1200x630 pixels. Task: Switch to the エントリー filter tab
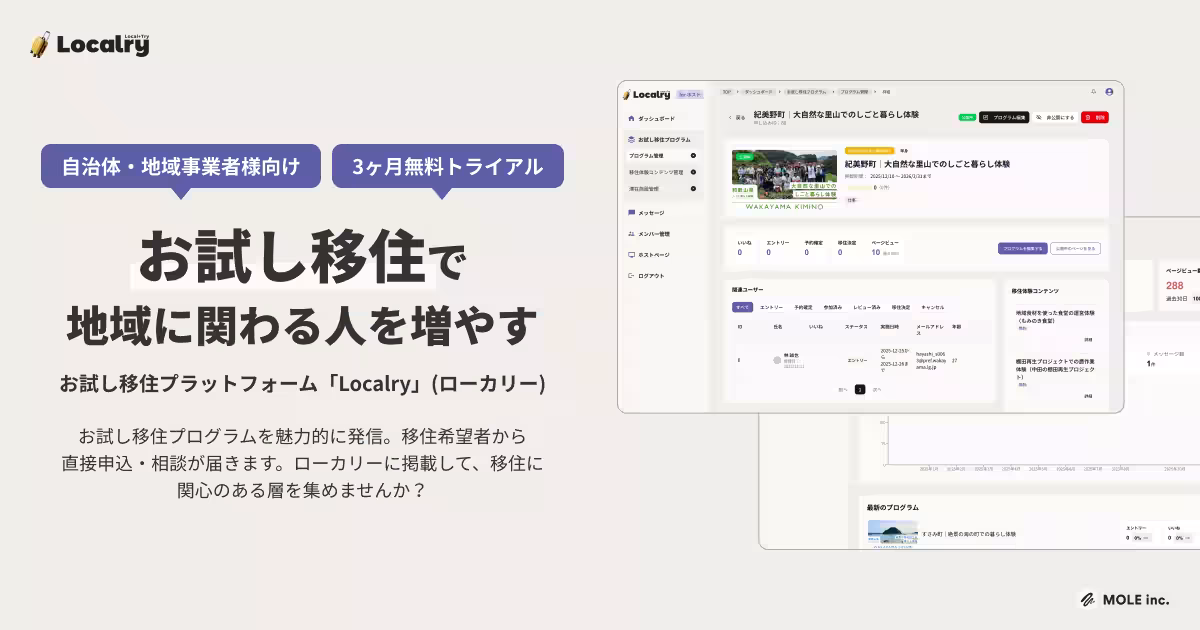coord(772,307)
